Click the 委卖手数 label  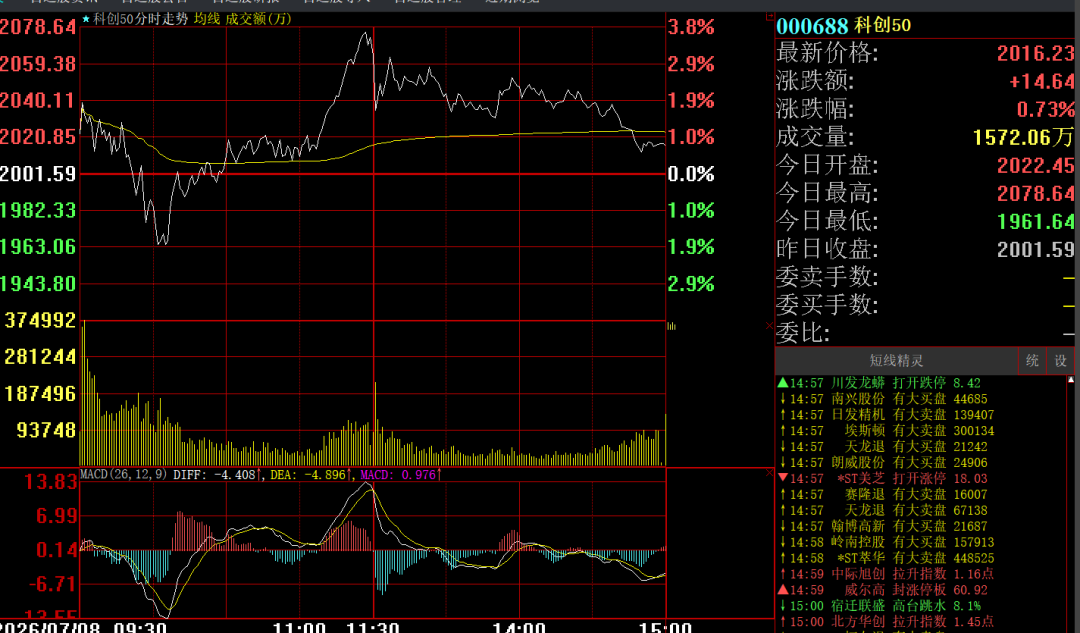click(827, 278)
